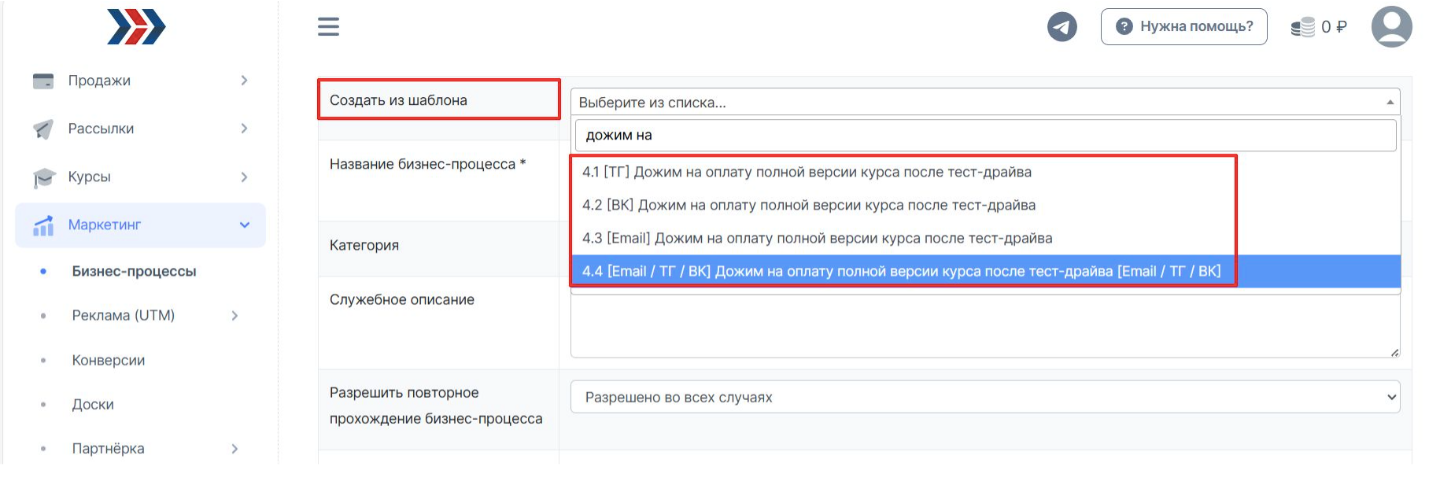Viewport: 1439px width, 504px height.
Task: Select the 4.1 [ТГ] Дожим template
Action: (806, 172)
